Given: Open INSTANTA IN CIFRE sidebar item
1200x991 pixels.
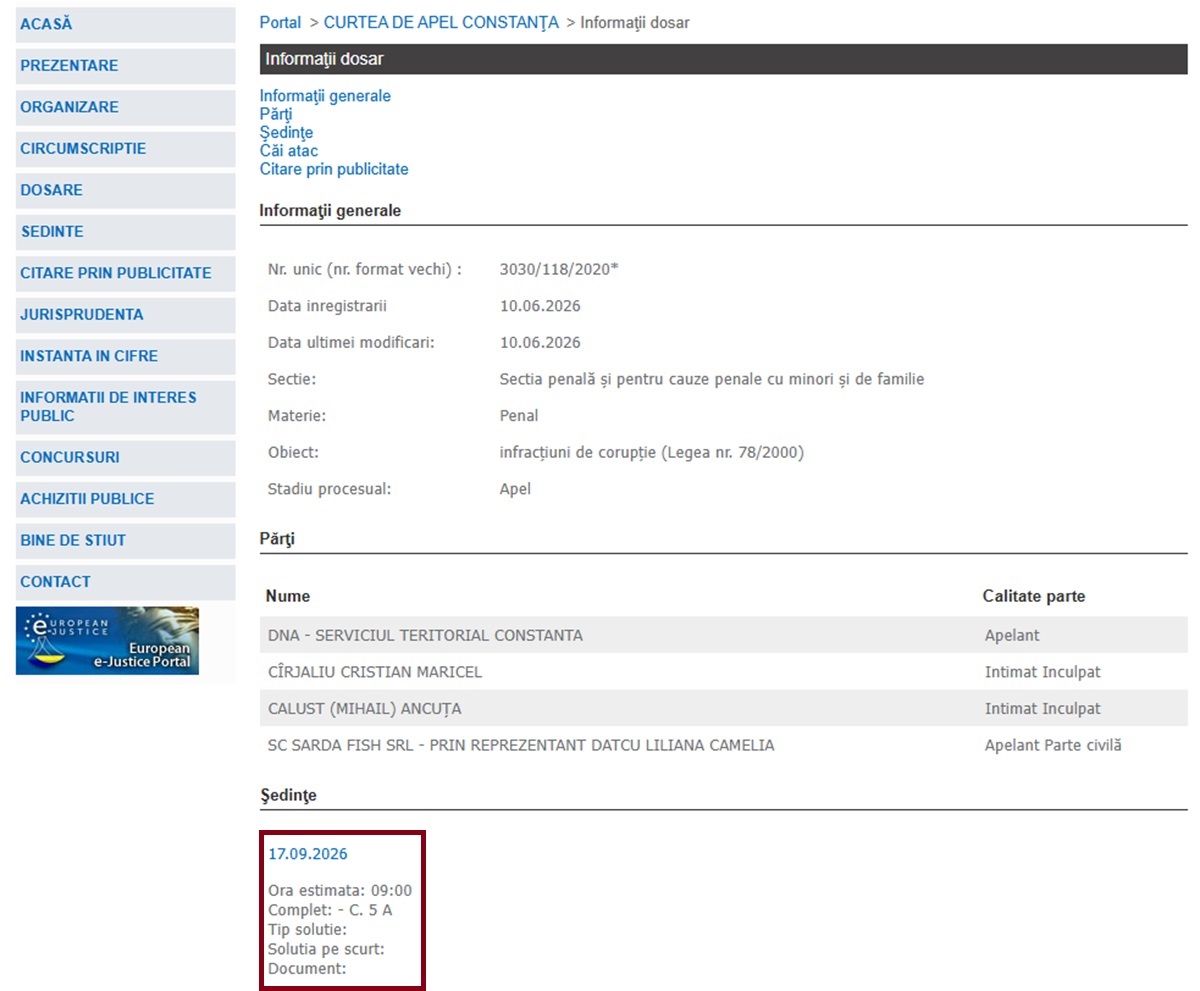Looking at the screenshot, I should tap(125, 356).
